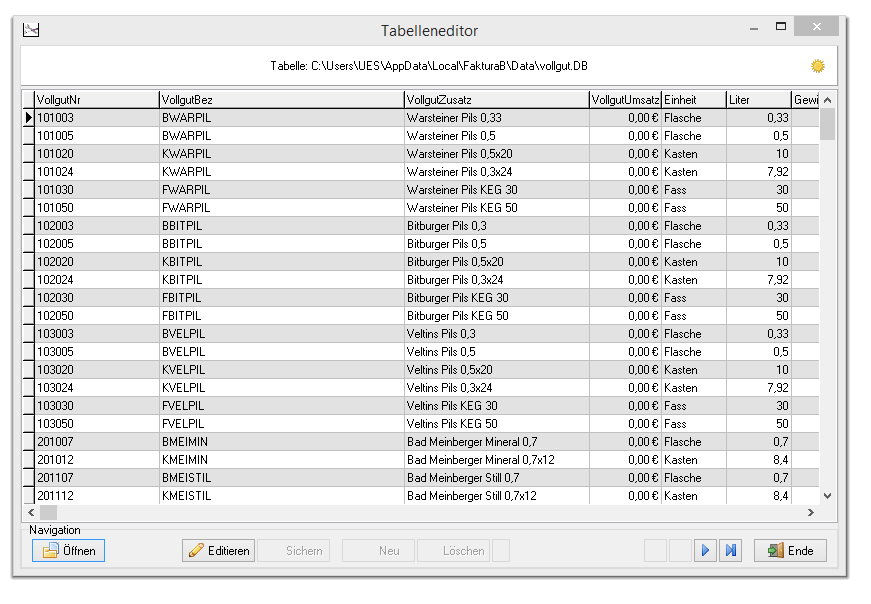The height and width of the screenshot is (604, 871).
Task: Click the vertical scrollbar thumb
Action: pos(827,124)
